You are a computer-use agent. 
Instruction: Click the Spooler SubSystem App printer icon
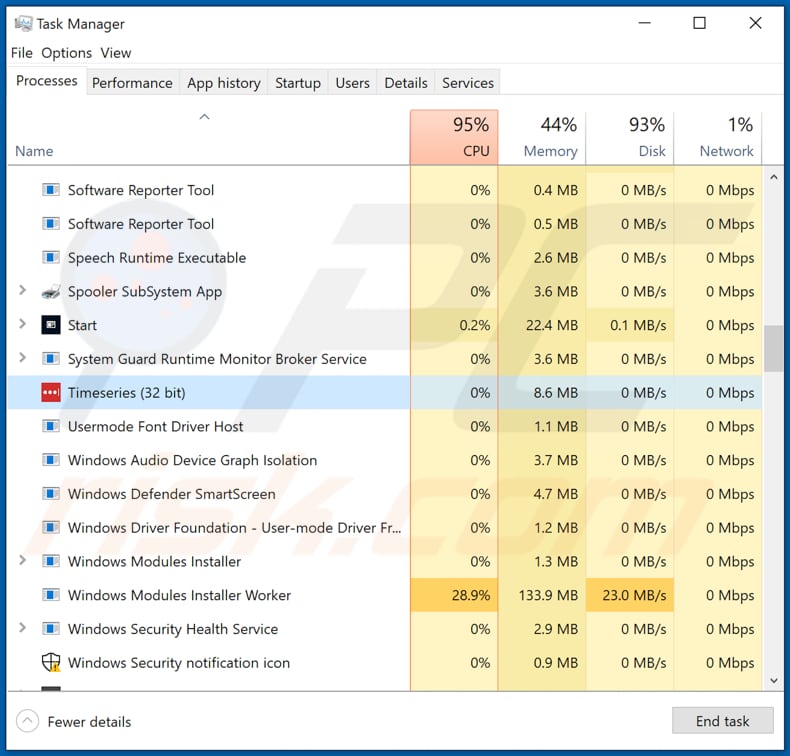pyautogui.click(x=51, y=291)
